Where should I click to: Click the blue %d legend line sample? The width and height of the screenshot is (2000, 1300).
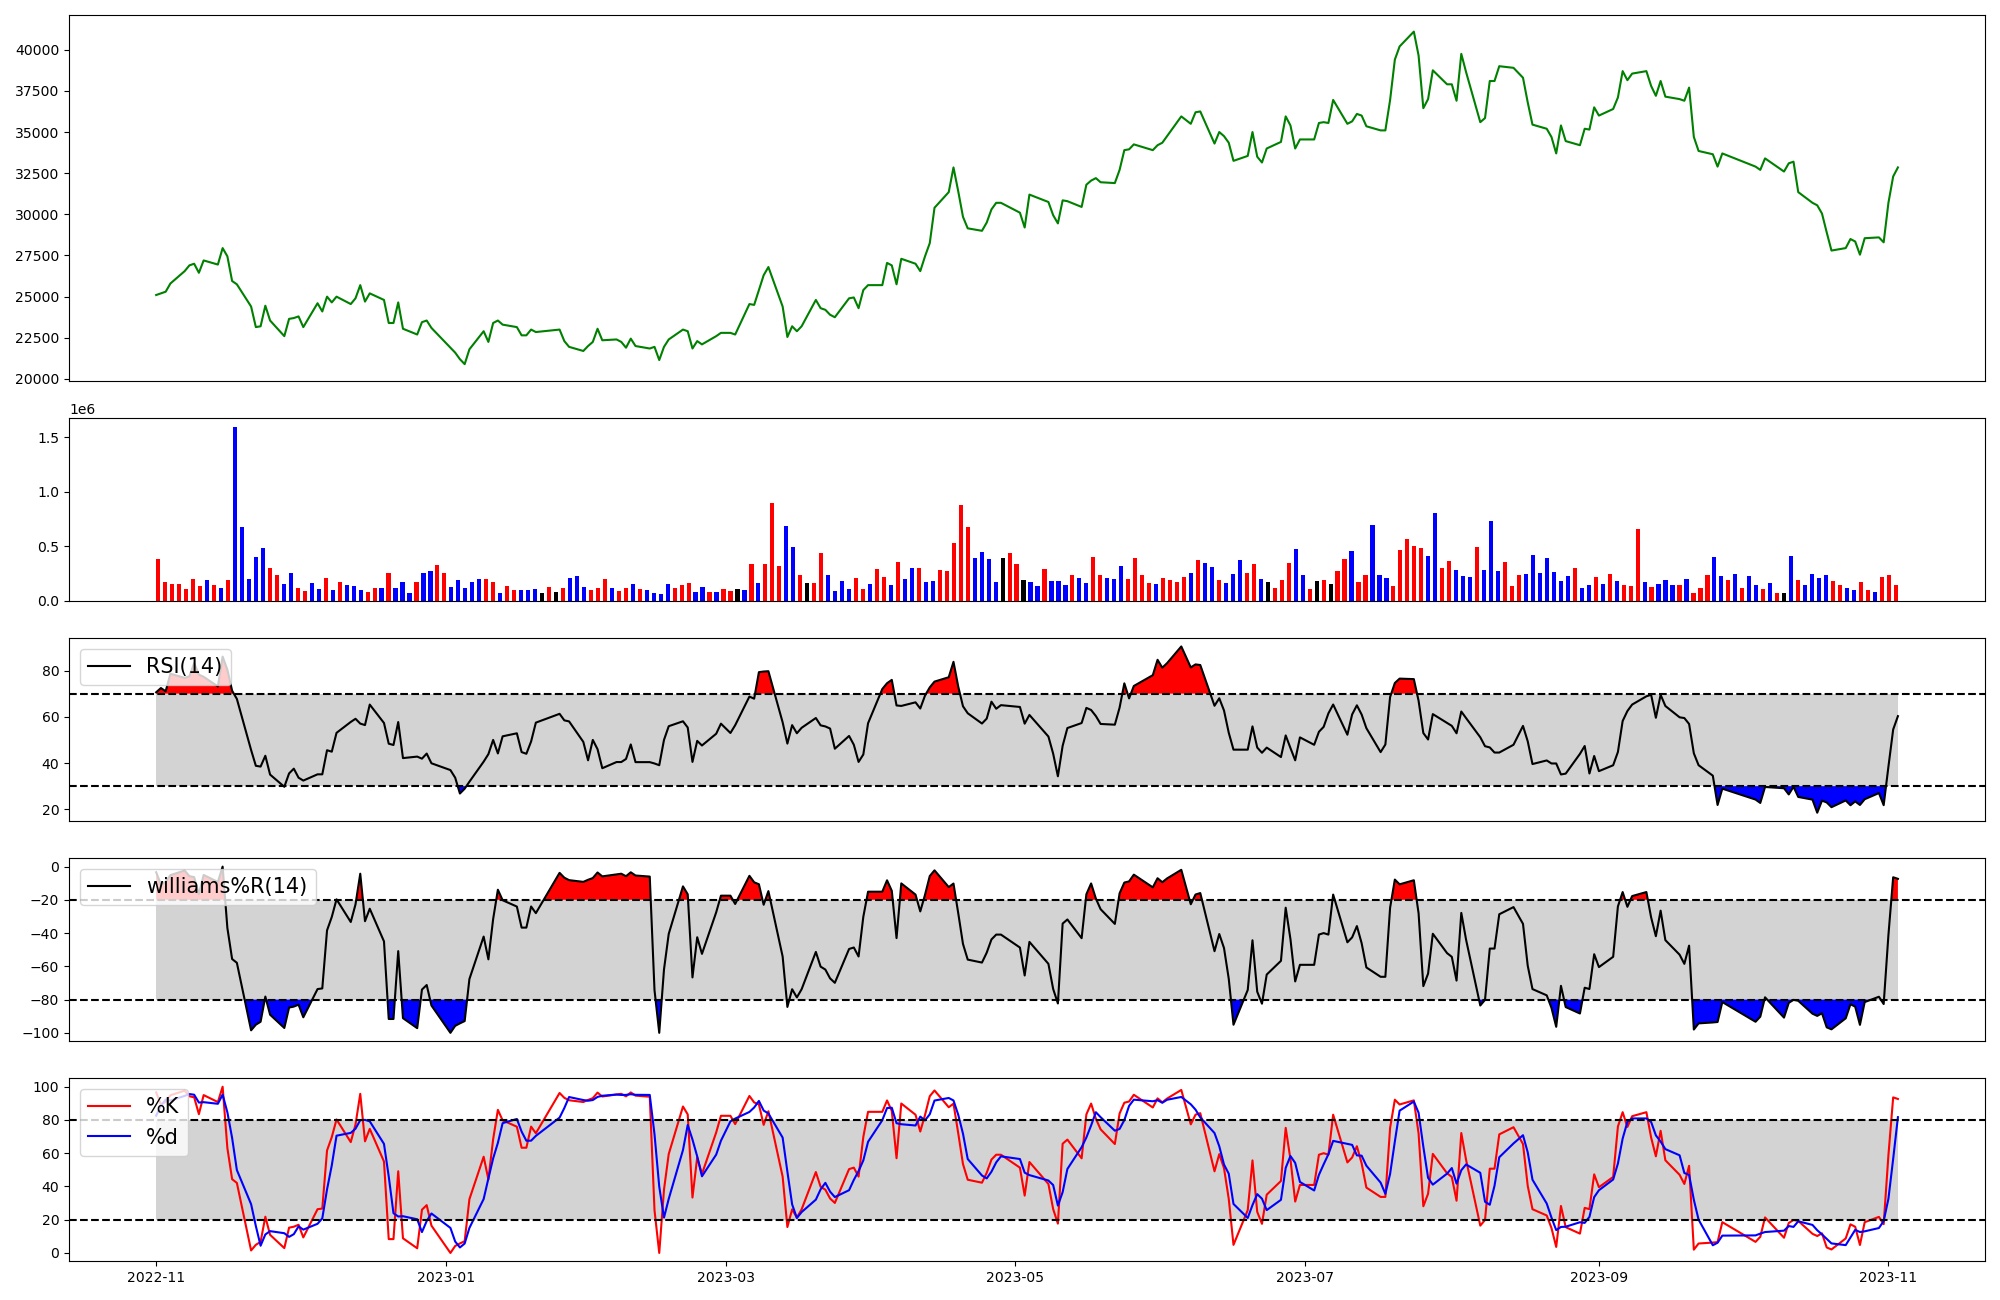coord(109,1136)
